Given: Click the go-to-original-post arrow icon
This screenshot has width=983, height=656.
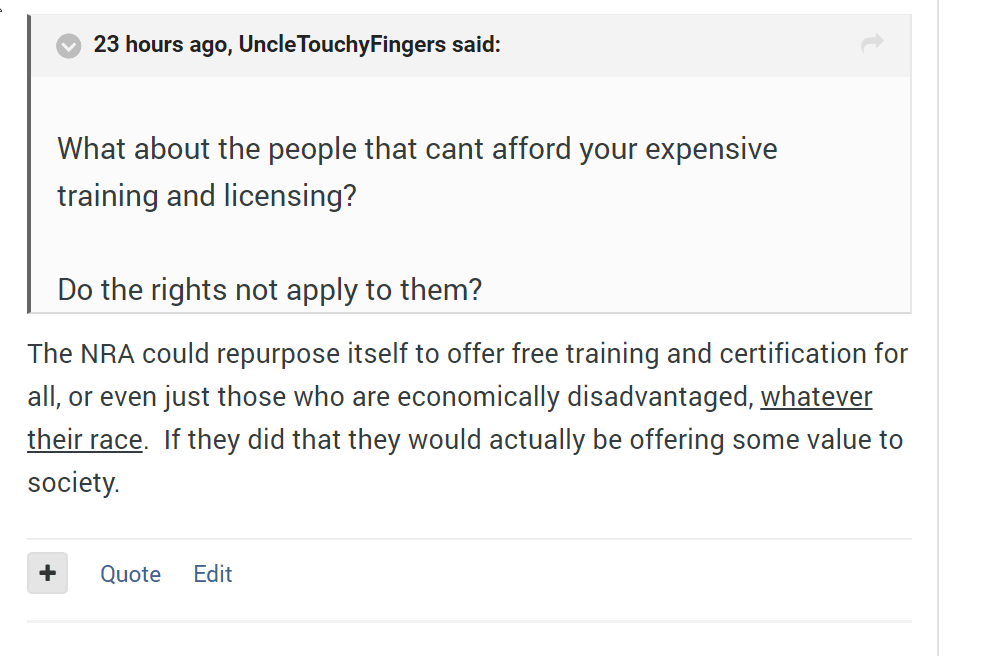Looking at the screenshot, I should (x=872, y=43).
